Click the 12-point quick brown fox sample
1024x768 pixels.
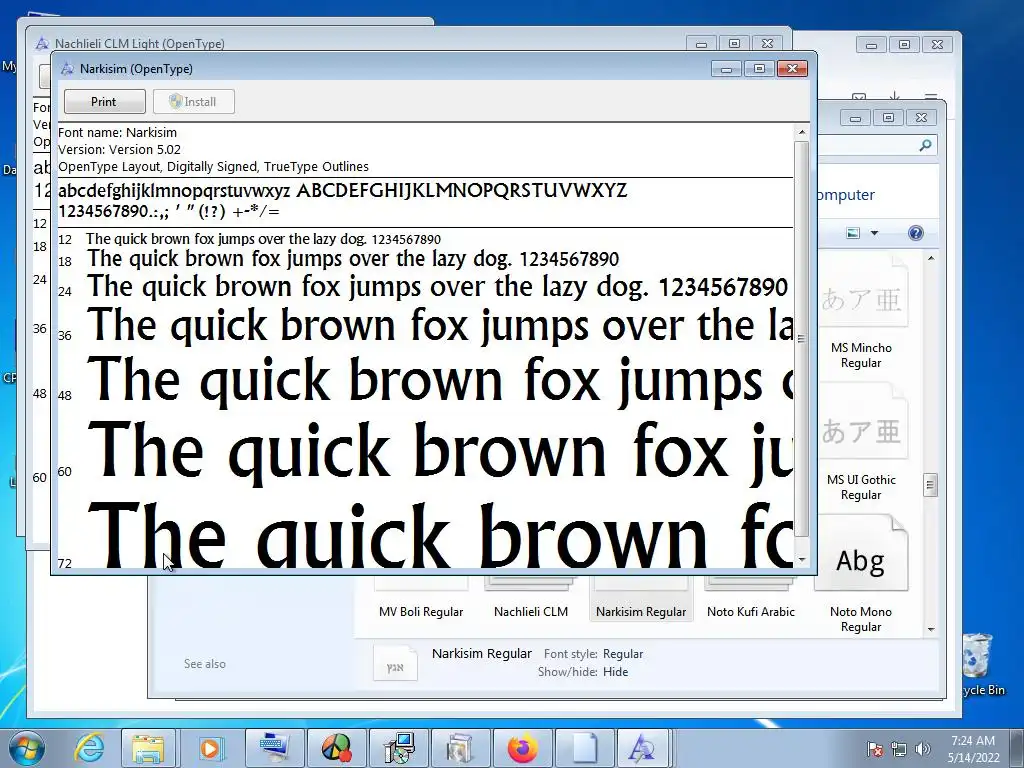pyautogui.click(x=263, y=239)
